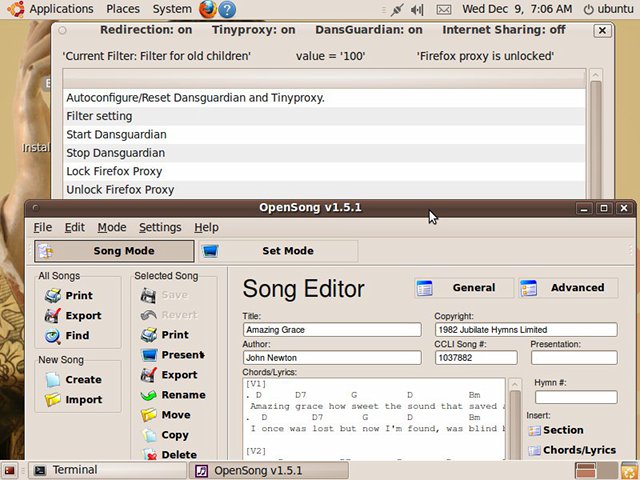Create a new song

point(73,380)
